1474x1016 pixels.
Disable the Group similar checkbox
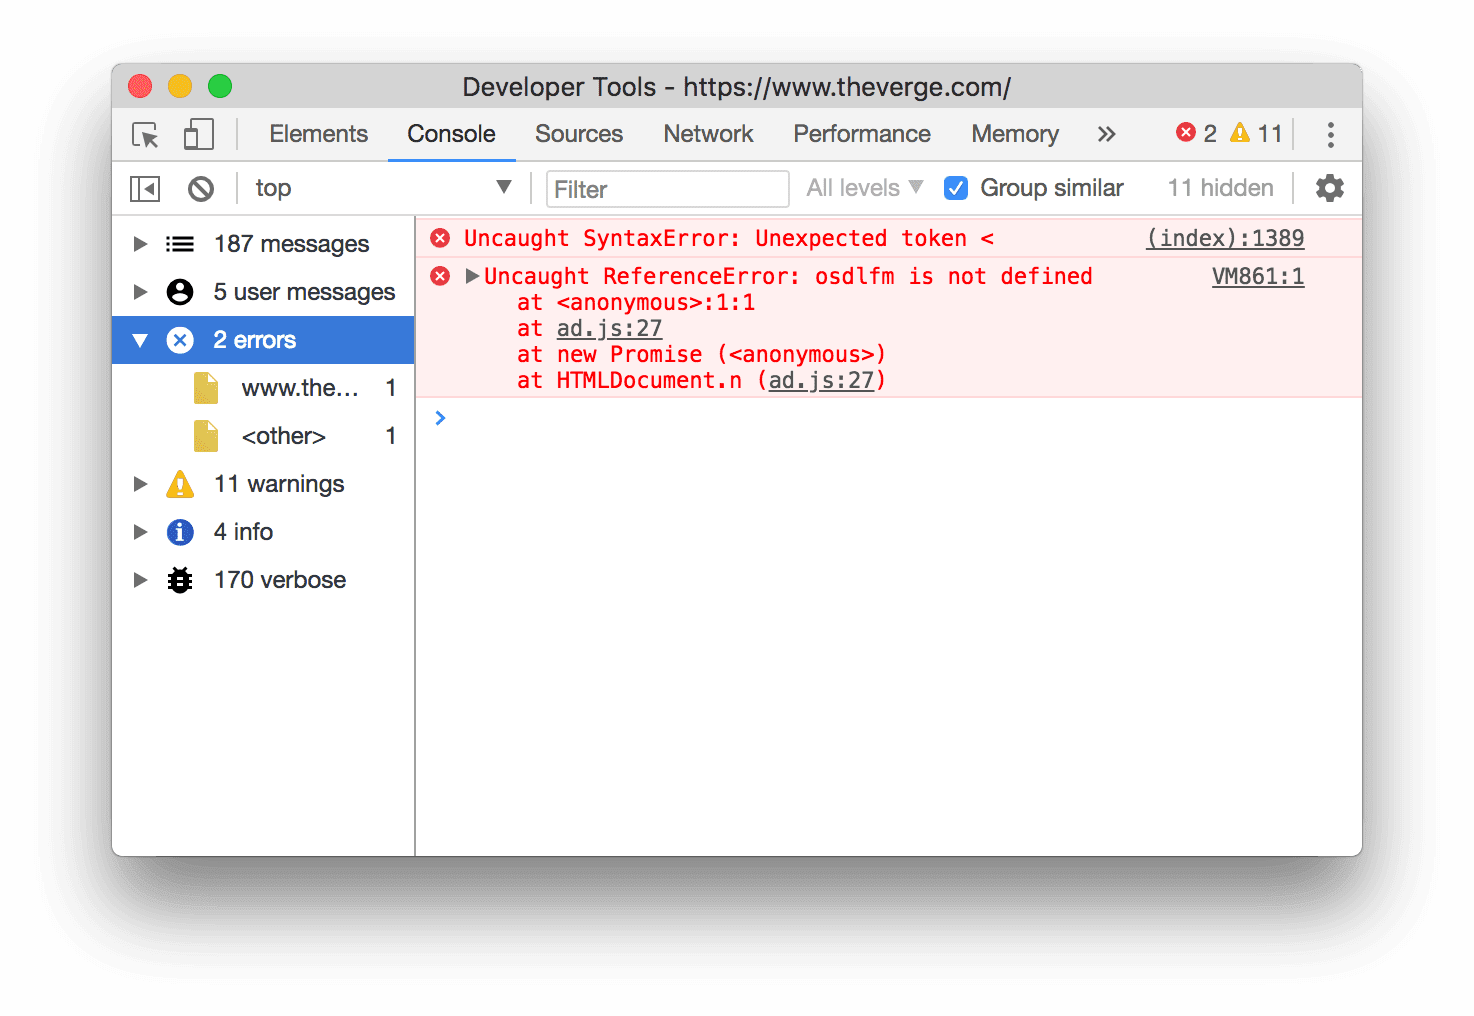tap(956, 188)
